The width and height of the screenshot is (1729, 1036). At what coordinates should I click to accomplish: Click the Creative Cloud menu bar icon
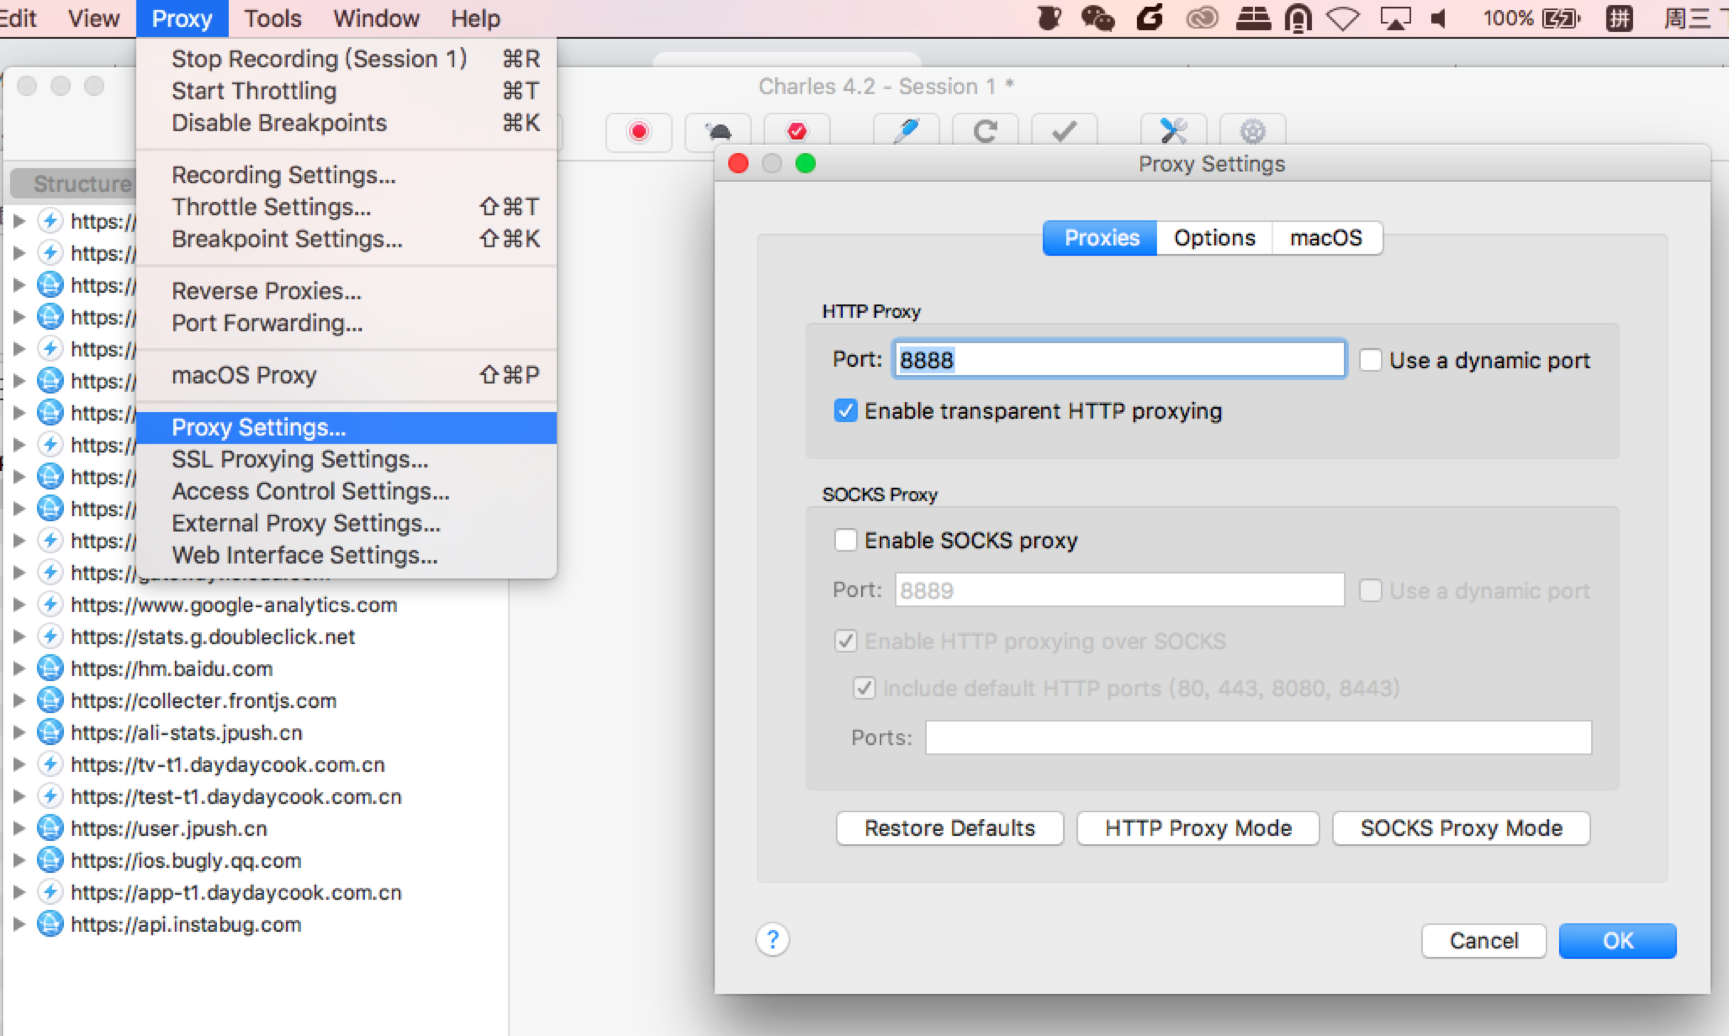point(1201,18)
